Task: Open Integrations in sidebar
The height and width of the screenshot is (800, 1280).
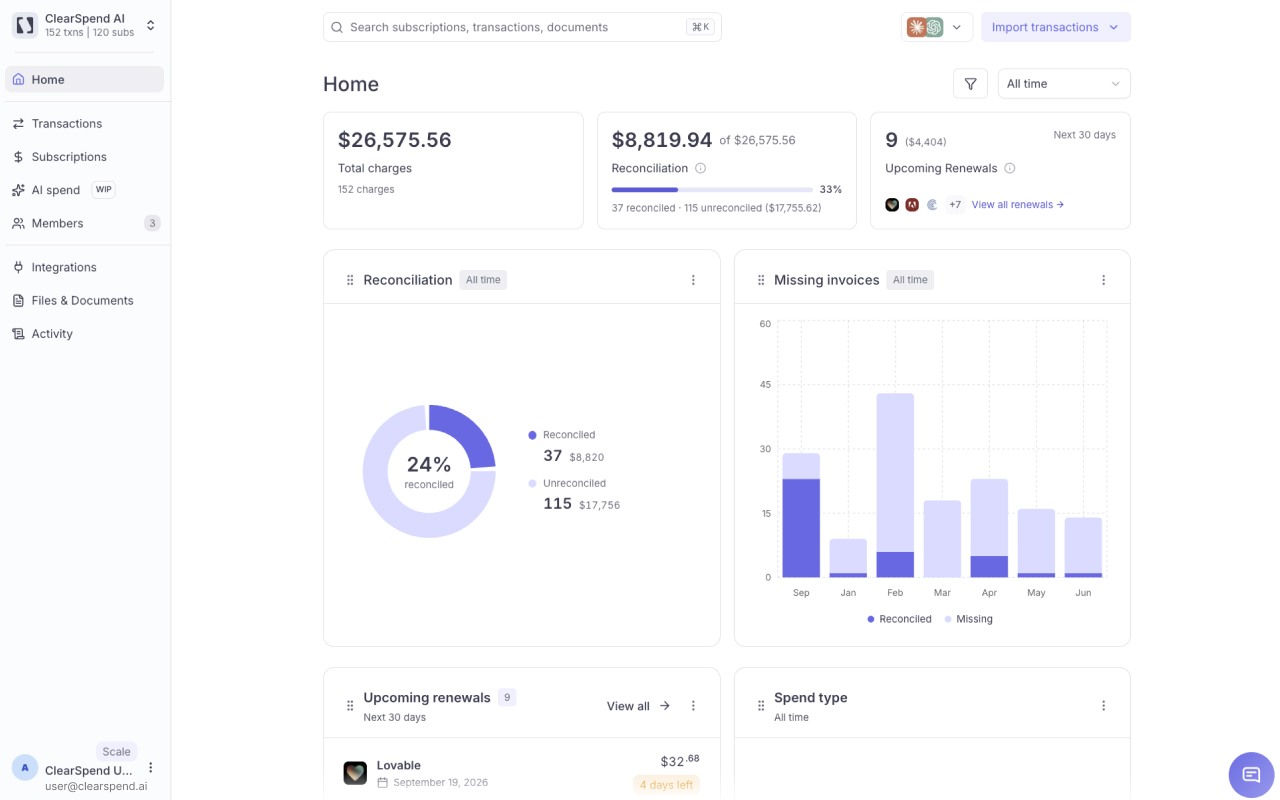Action: [84, 267]
